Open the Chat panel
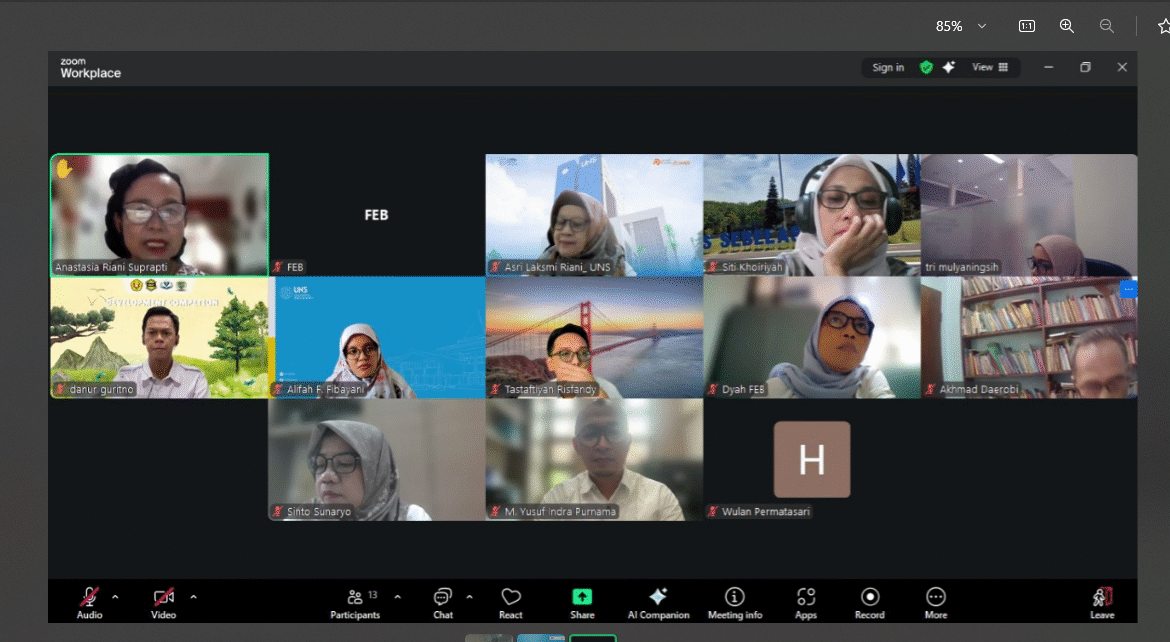This screenshot has width=1170, height=642. click(x=443, y=601)
